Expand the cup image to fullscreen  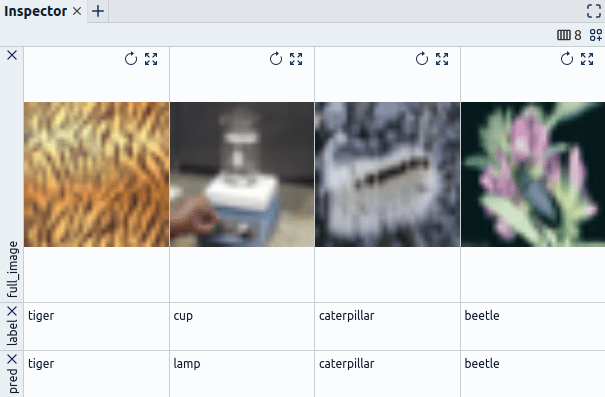[x=296, y=59]
